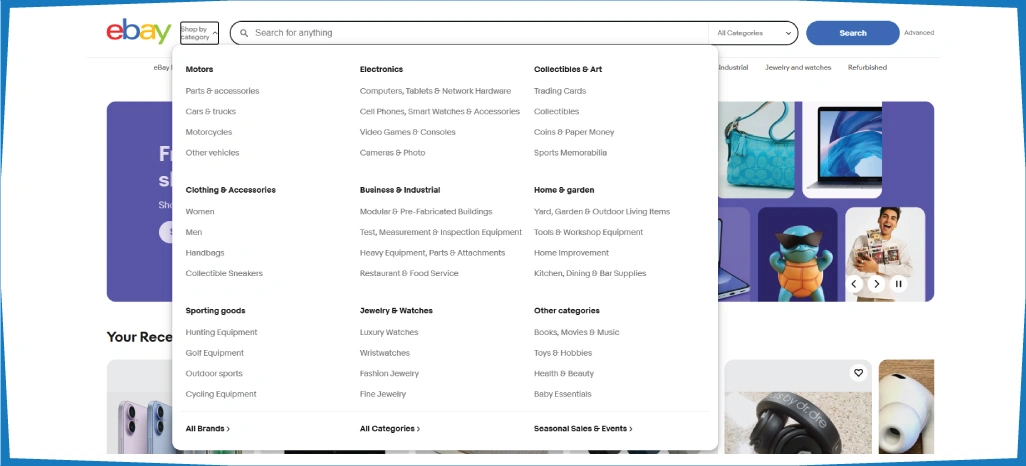Image resolution: width=1026 pixels, height=466 pixels.
Task: Open the Refurbished navigation tab
Action: [x=867, y=67]
